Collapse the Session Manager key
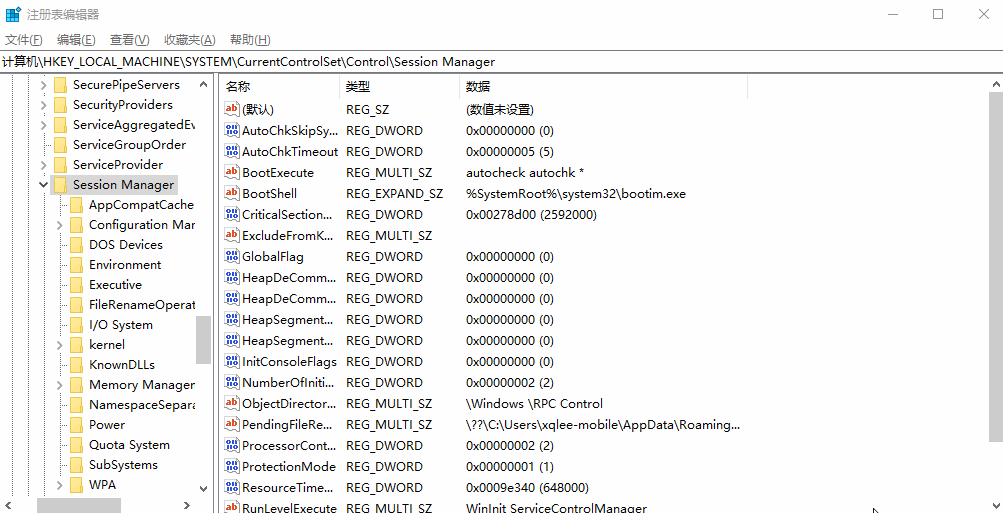Image resolution: width=1003 pixels, height=513 pixels. pos(43,185)
